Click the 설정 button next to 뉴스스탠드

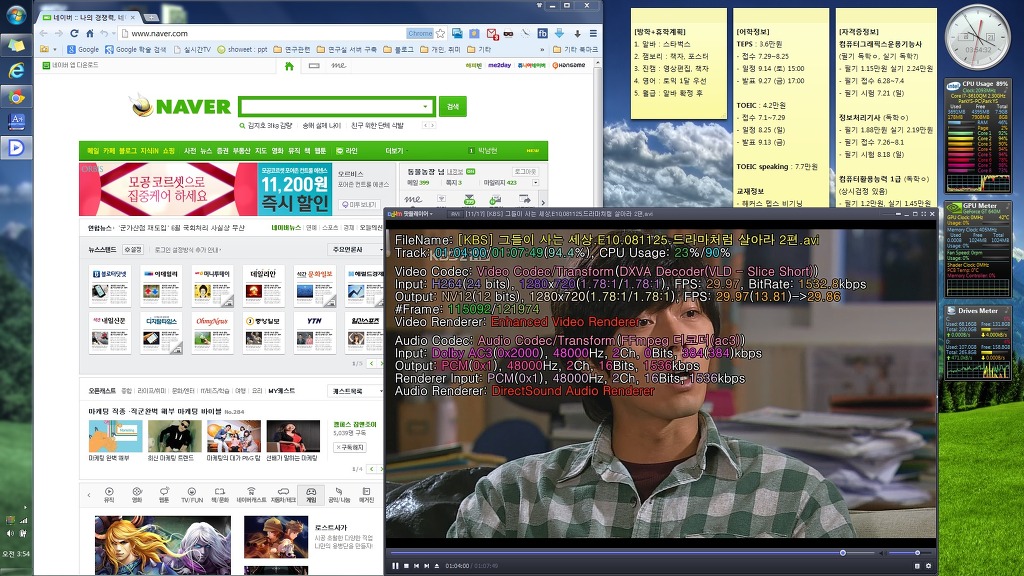[133, 249]
